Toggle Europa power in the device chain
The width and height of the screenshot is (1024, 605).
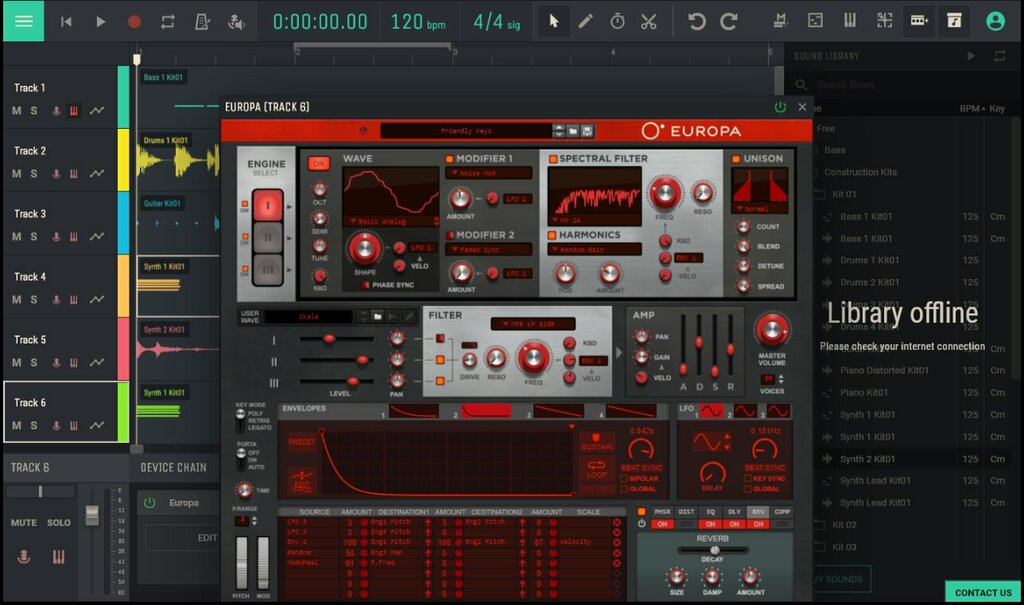click(150, 502)
